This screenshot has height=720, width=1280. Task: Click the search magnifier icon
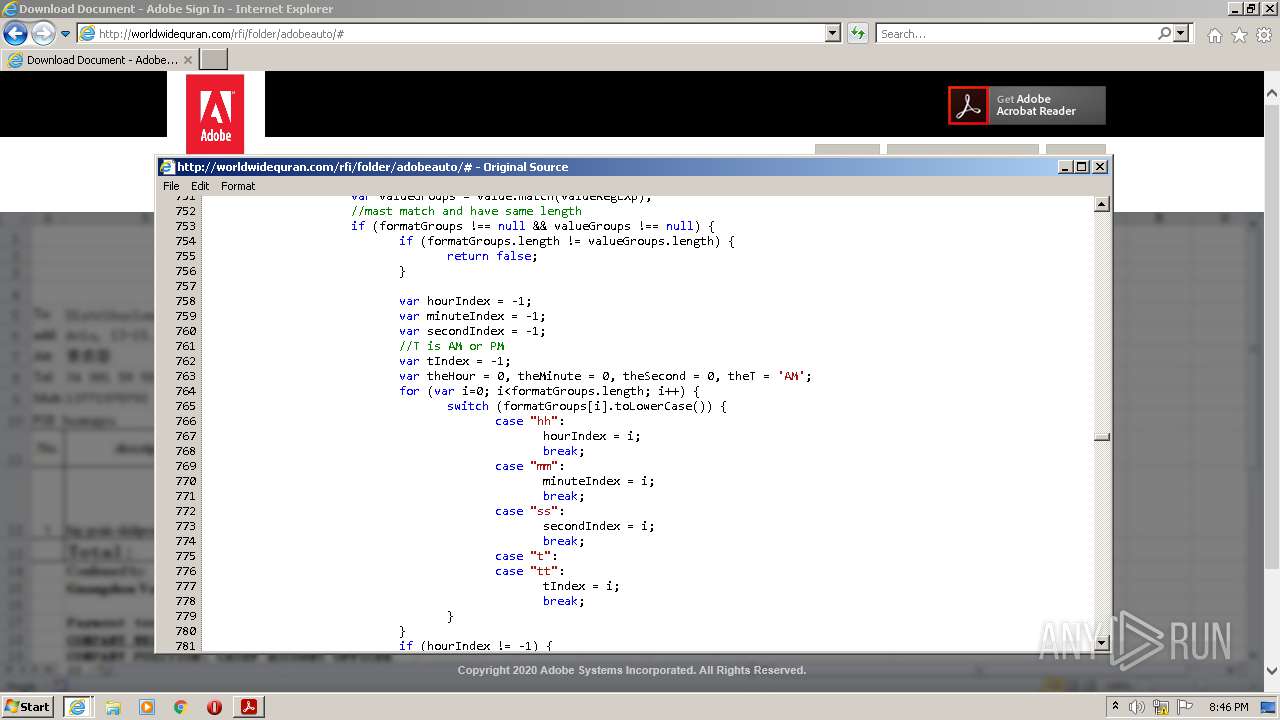point(1164,34)
